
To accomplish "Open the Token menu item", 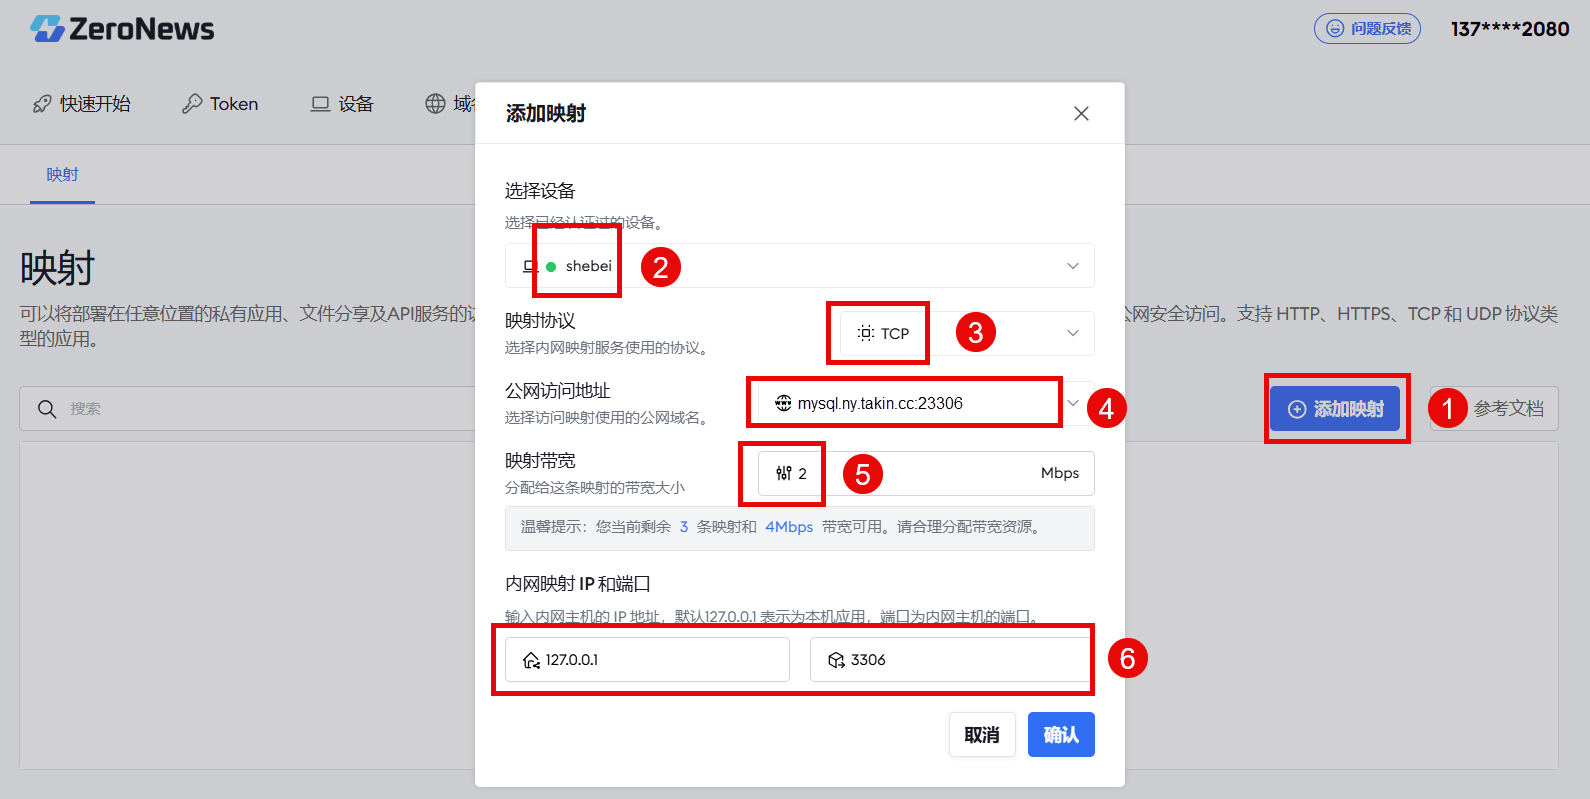I will click(220, 104).
